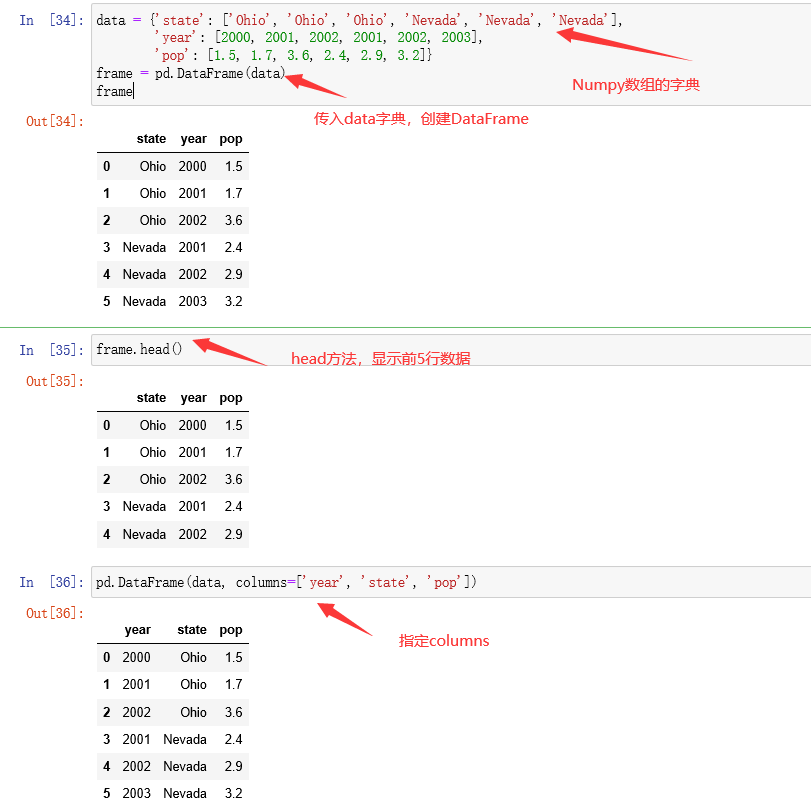Click value 3.2 in Out[34] table
Viewport: 811px width, 805px height.
(x=233, y=301)
